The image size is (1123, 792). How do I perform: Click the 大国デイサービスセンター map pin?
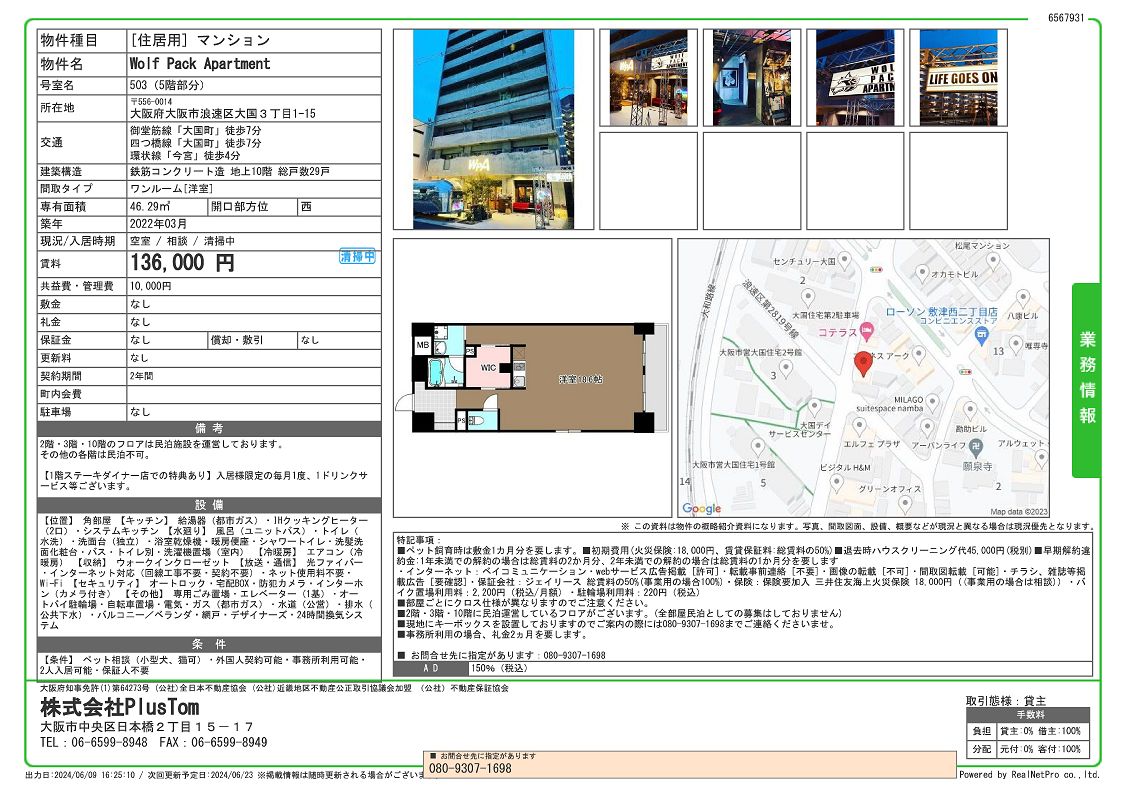tap(814, 408)
